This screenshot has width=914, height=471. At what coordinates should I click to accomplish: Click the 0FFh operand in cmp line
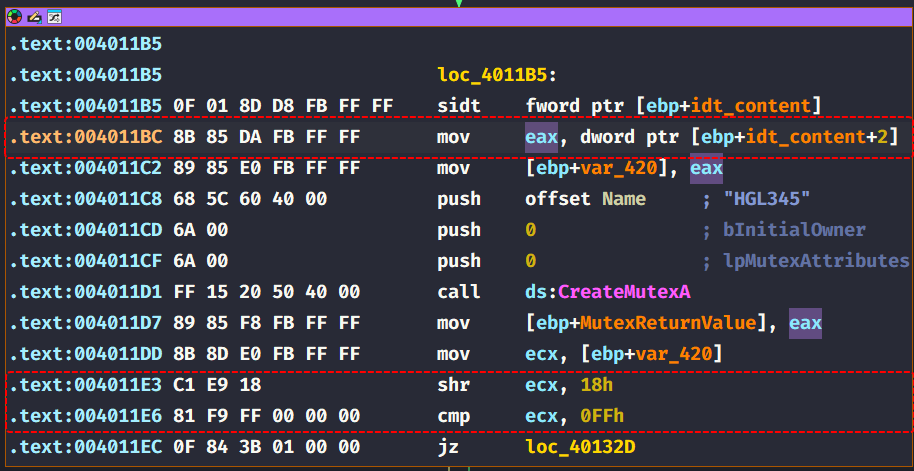tap(592, 416)
